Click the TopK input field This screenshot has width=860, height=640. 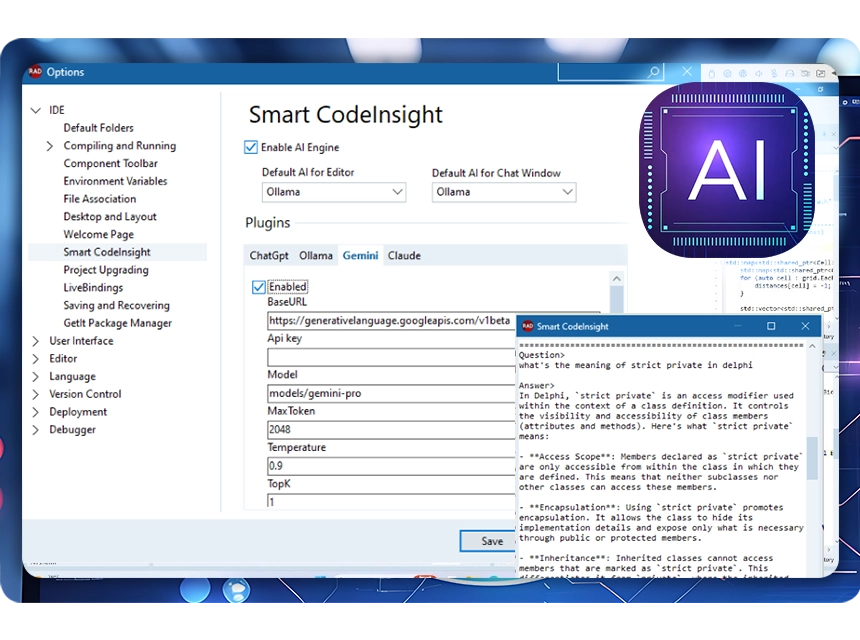392,501
